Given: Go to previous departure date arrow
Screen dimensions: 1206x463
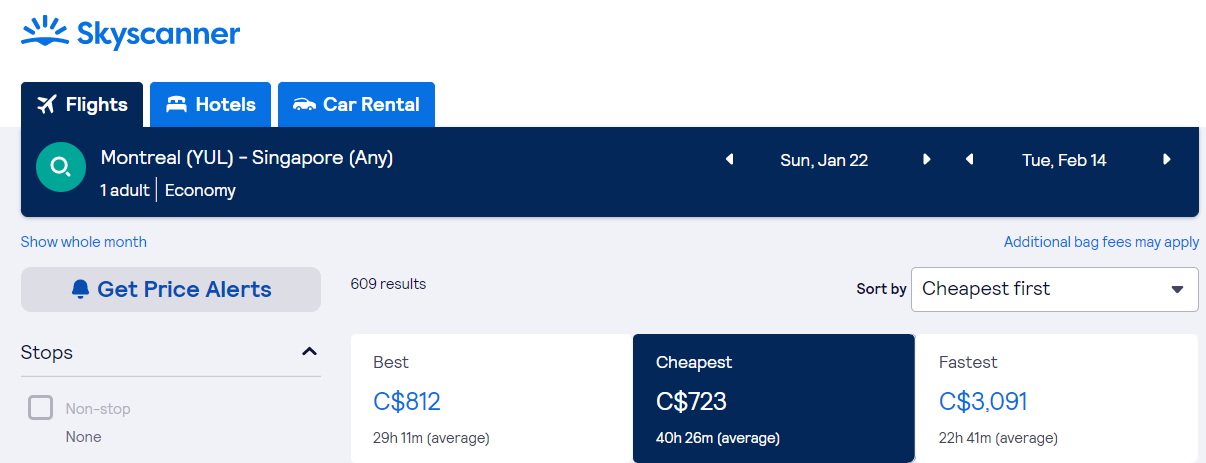Looking at the screenshot, I should click(730, 160).
